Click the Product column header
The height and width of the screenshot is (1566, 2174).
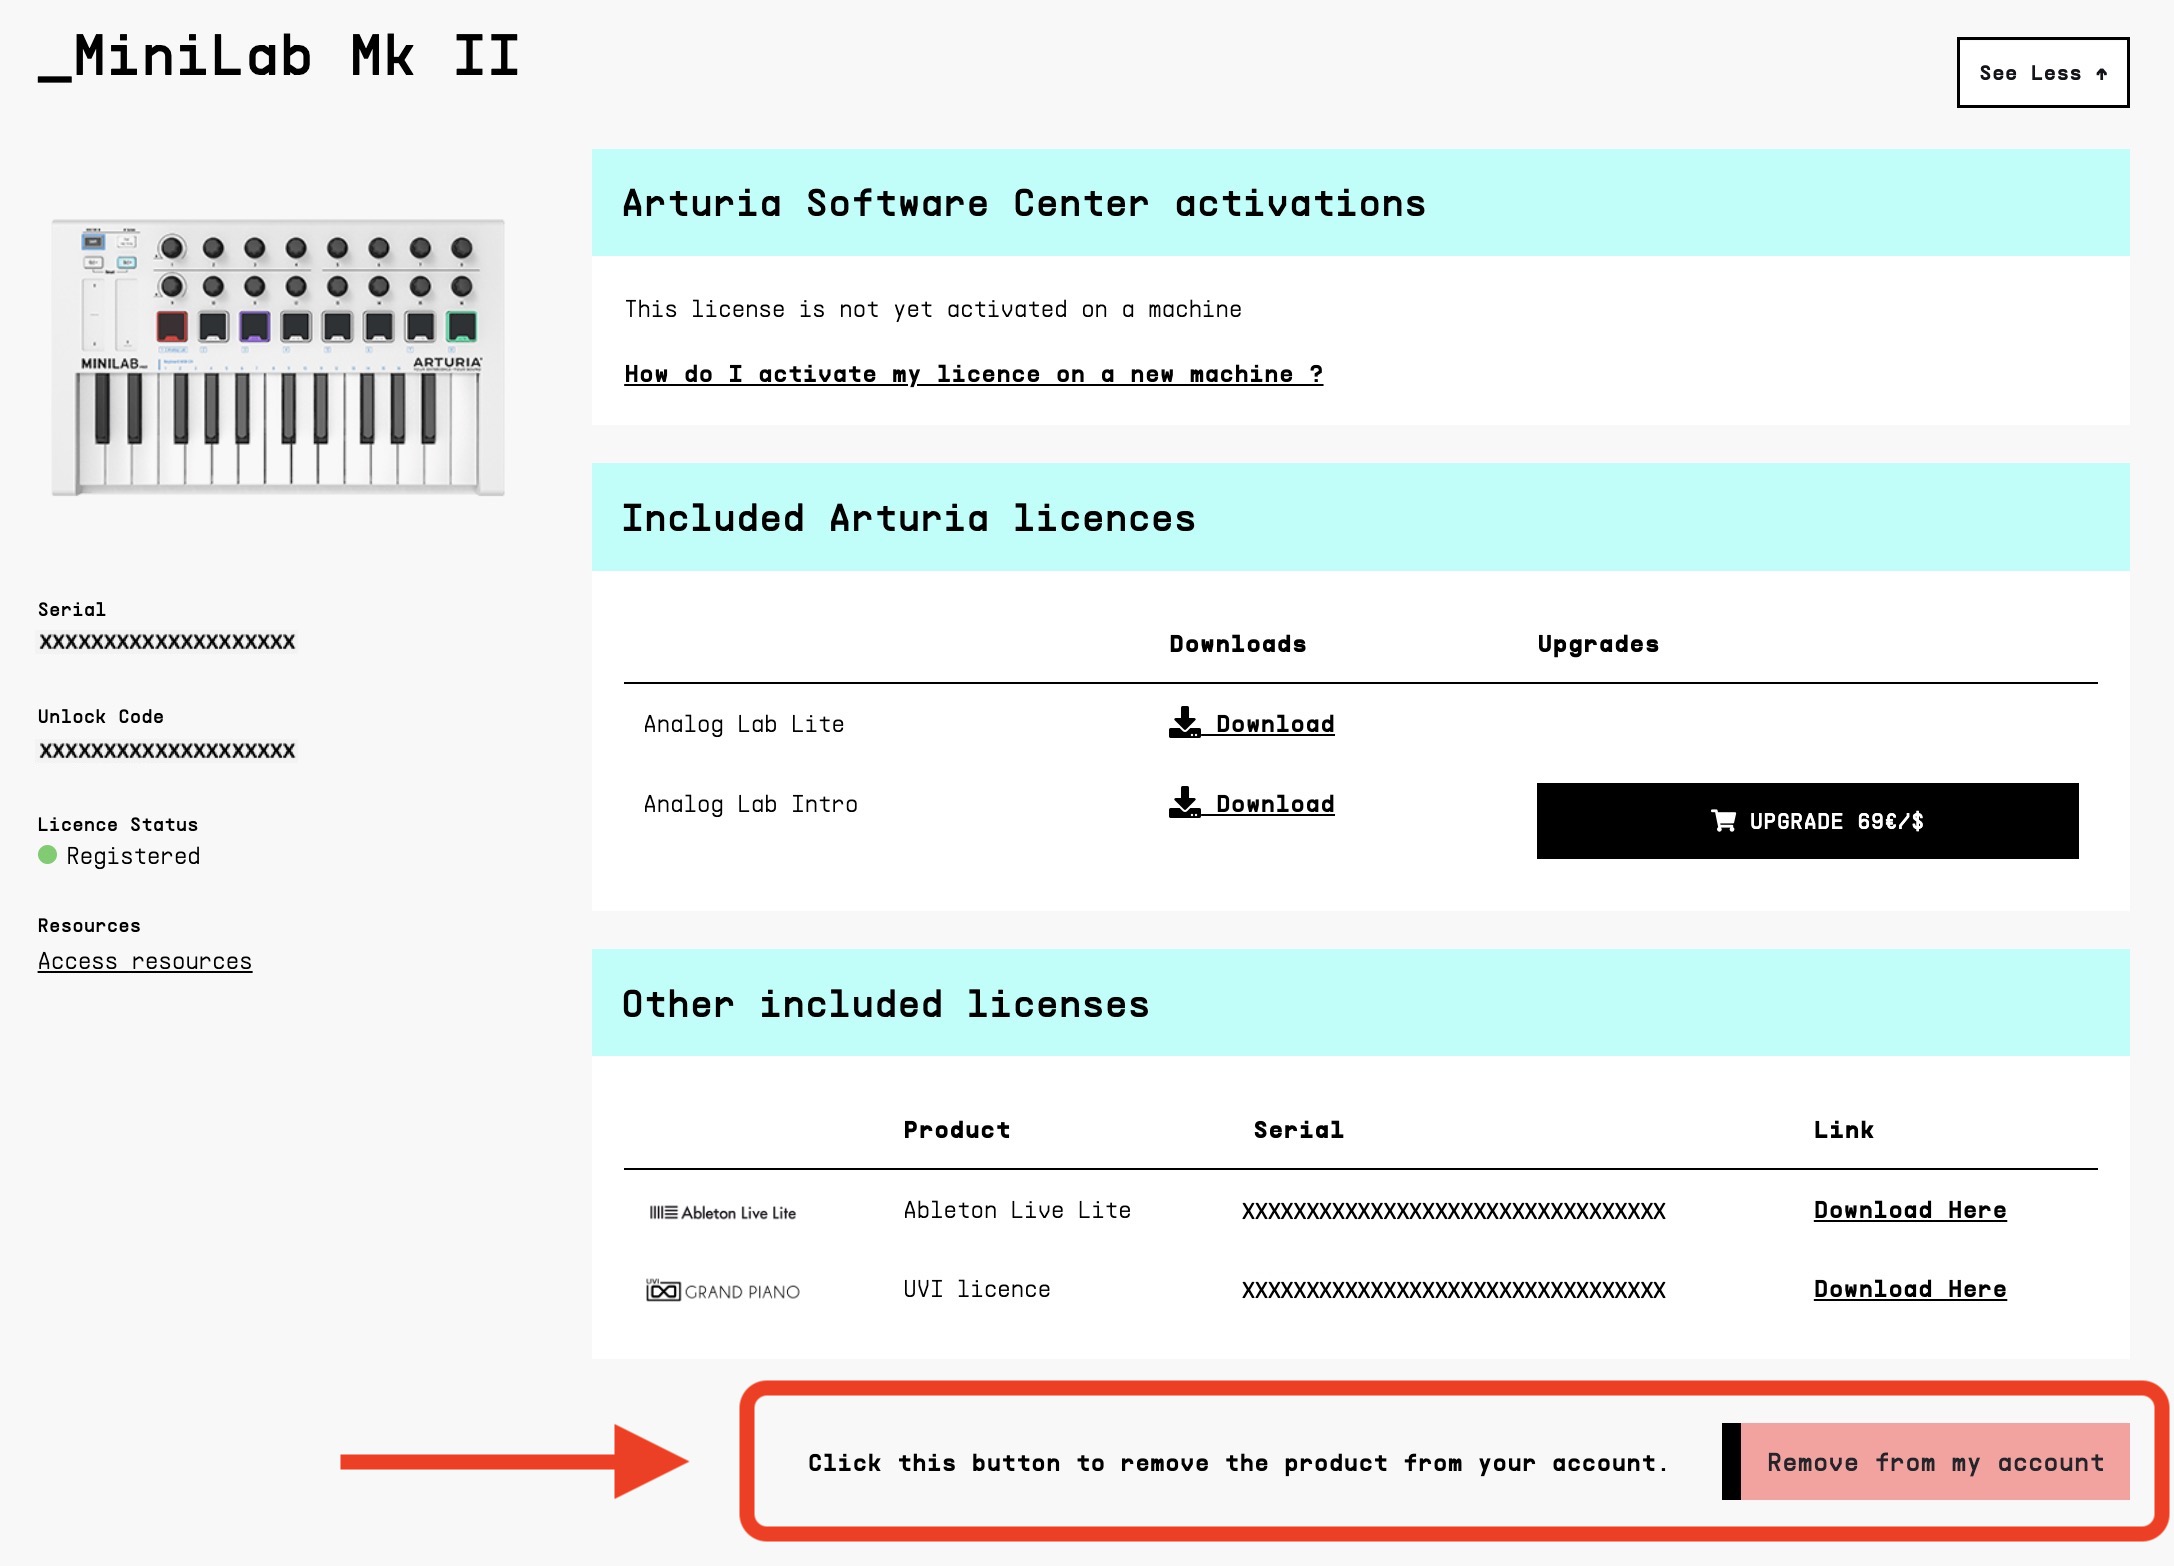point(957,1130)
